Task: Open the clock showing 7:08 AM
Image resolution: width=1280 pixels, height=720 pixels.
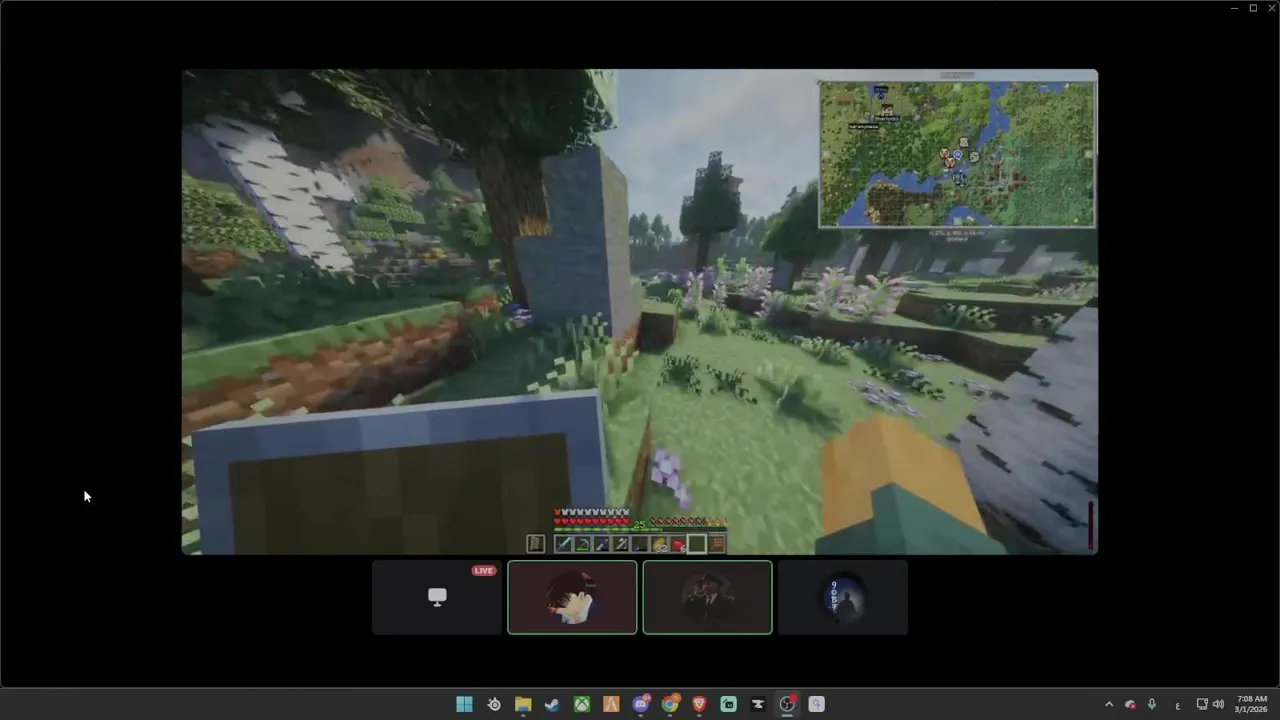Action: pyautogui.click(x=1252, y=704)
